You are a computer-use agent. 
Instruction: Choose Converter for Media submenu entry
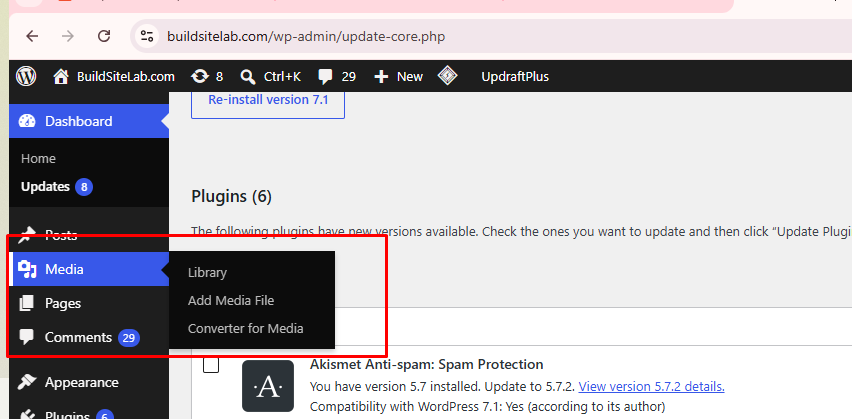tap(246, 329)
